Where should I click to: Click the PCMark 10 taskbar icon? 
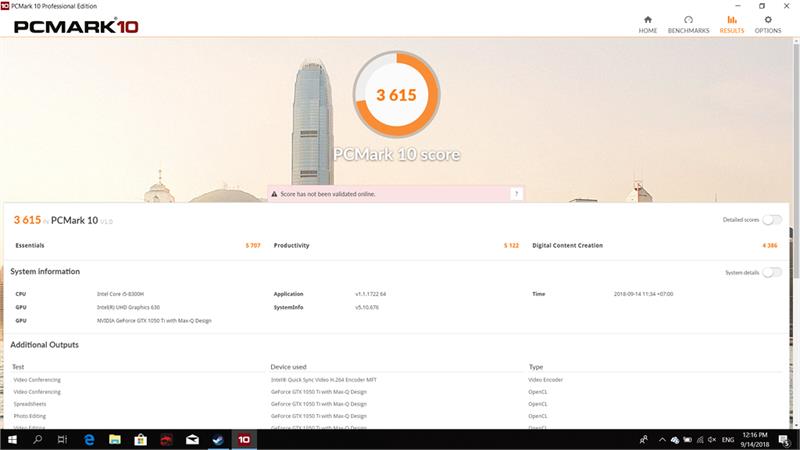coord(243,439)
